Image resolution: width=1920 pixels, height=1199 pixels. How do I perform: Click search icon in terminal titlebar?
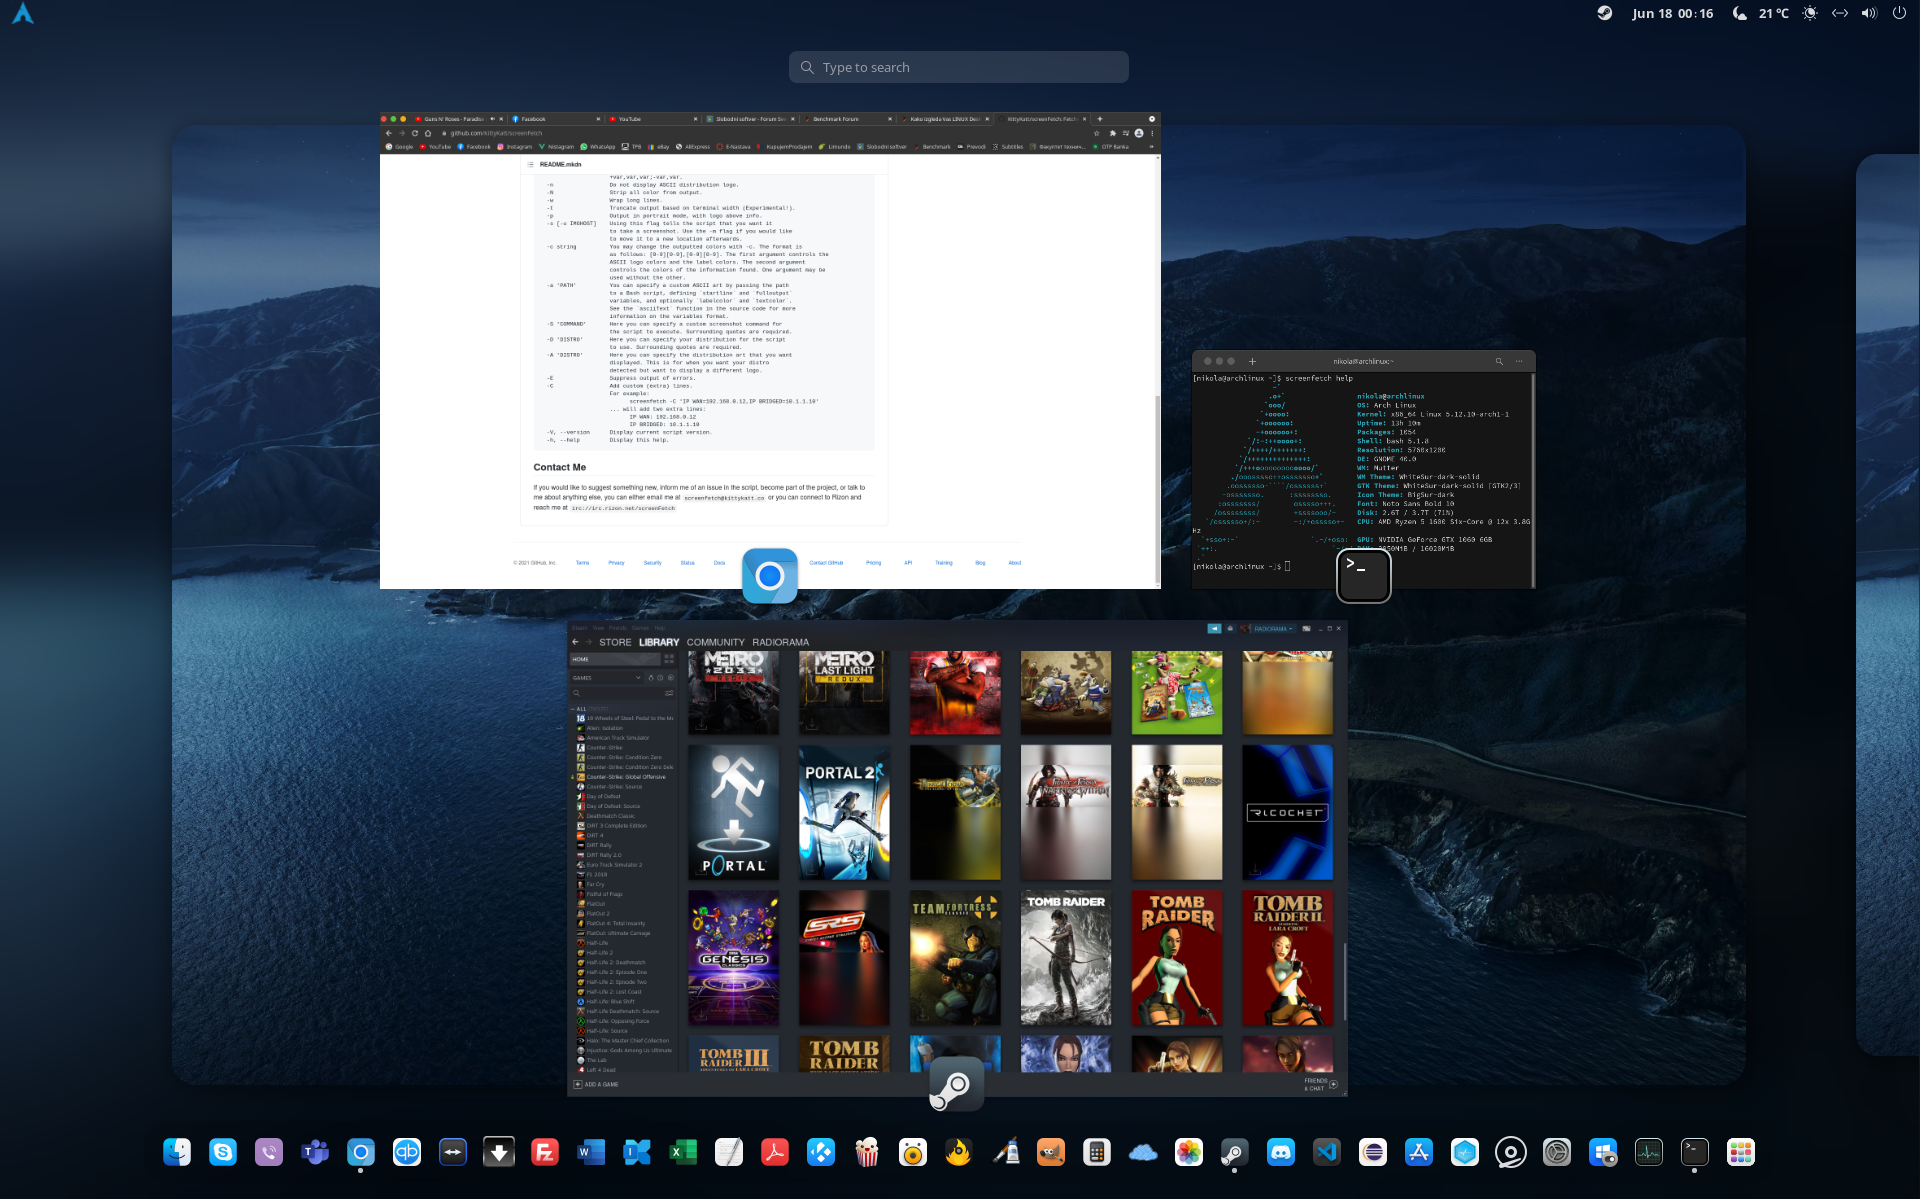(1499, 361)
